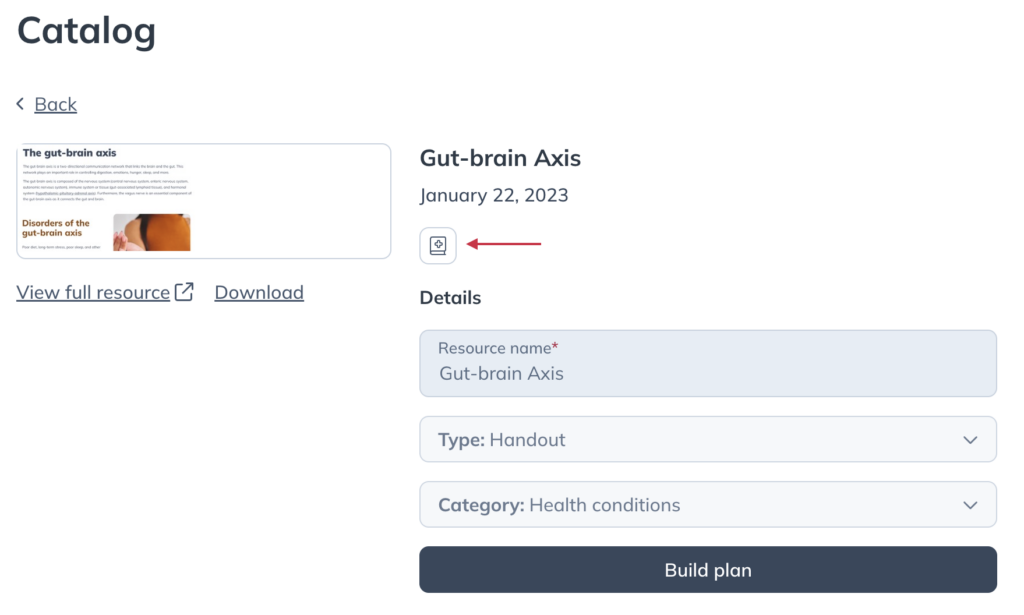This screenshot has height=615, width=1024.
Task: Click the photo inside the handout preview
Action: pos(152,232)
